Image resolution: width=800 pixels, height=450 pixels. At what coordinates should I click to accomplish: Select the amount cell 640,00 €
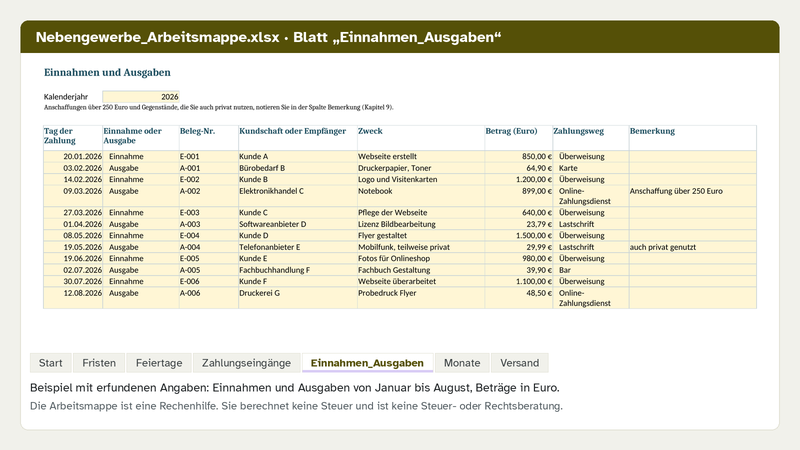click(x=518, y=213)
